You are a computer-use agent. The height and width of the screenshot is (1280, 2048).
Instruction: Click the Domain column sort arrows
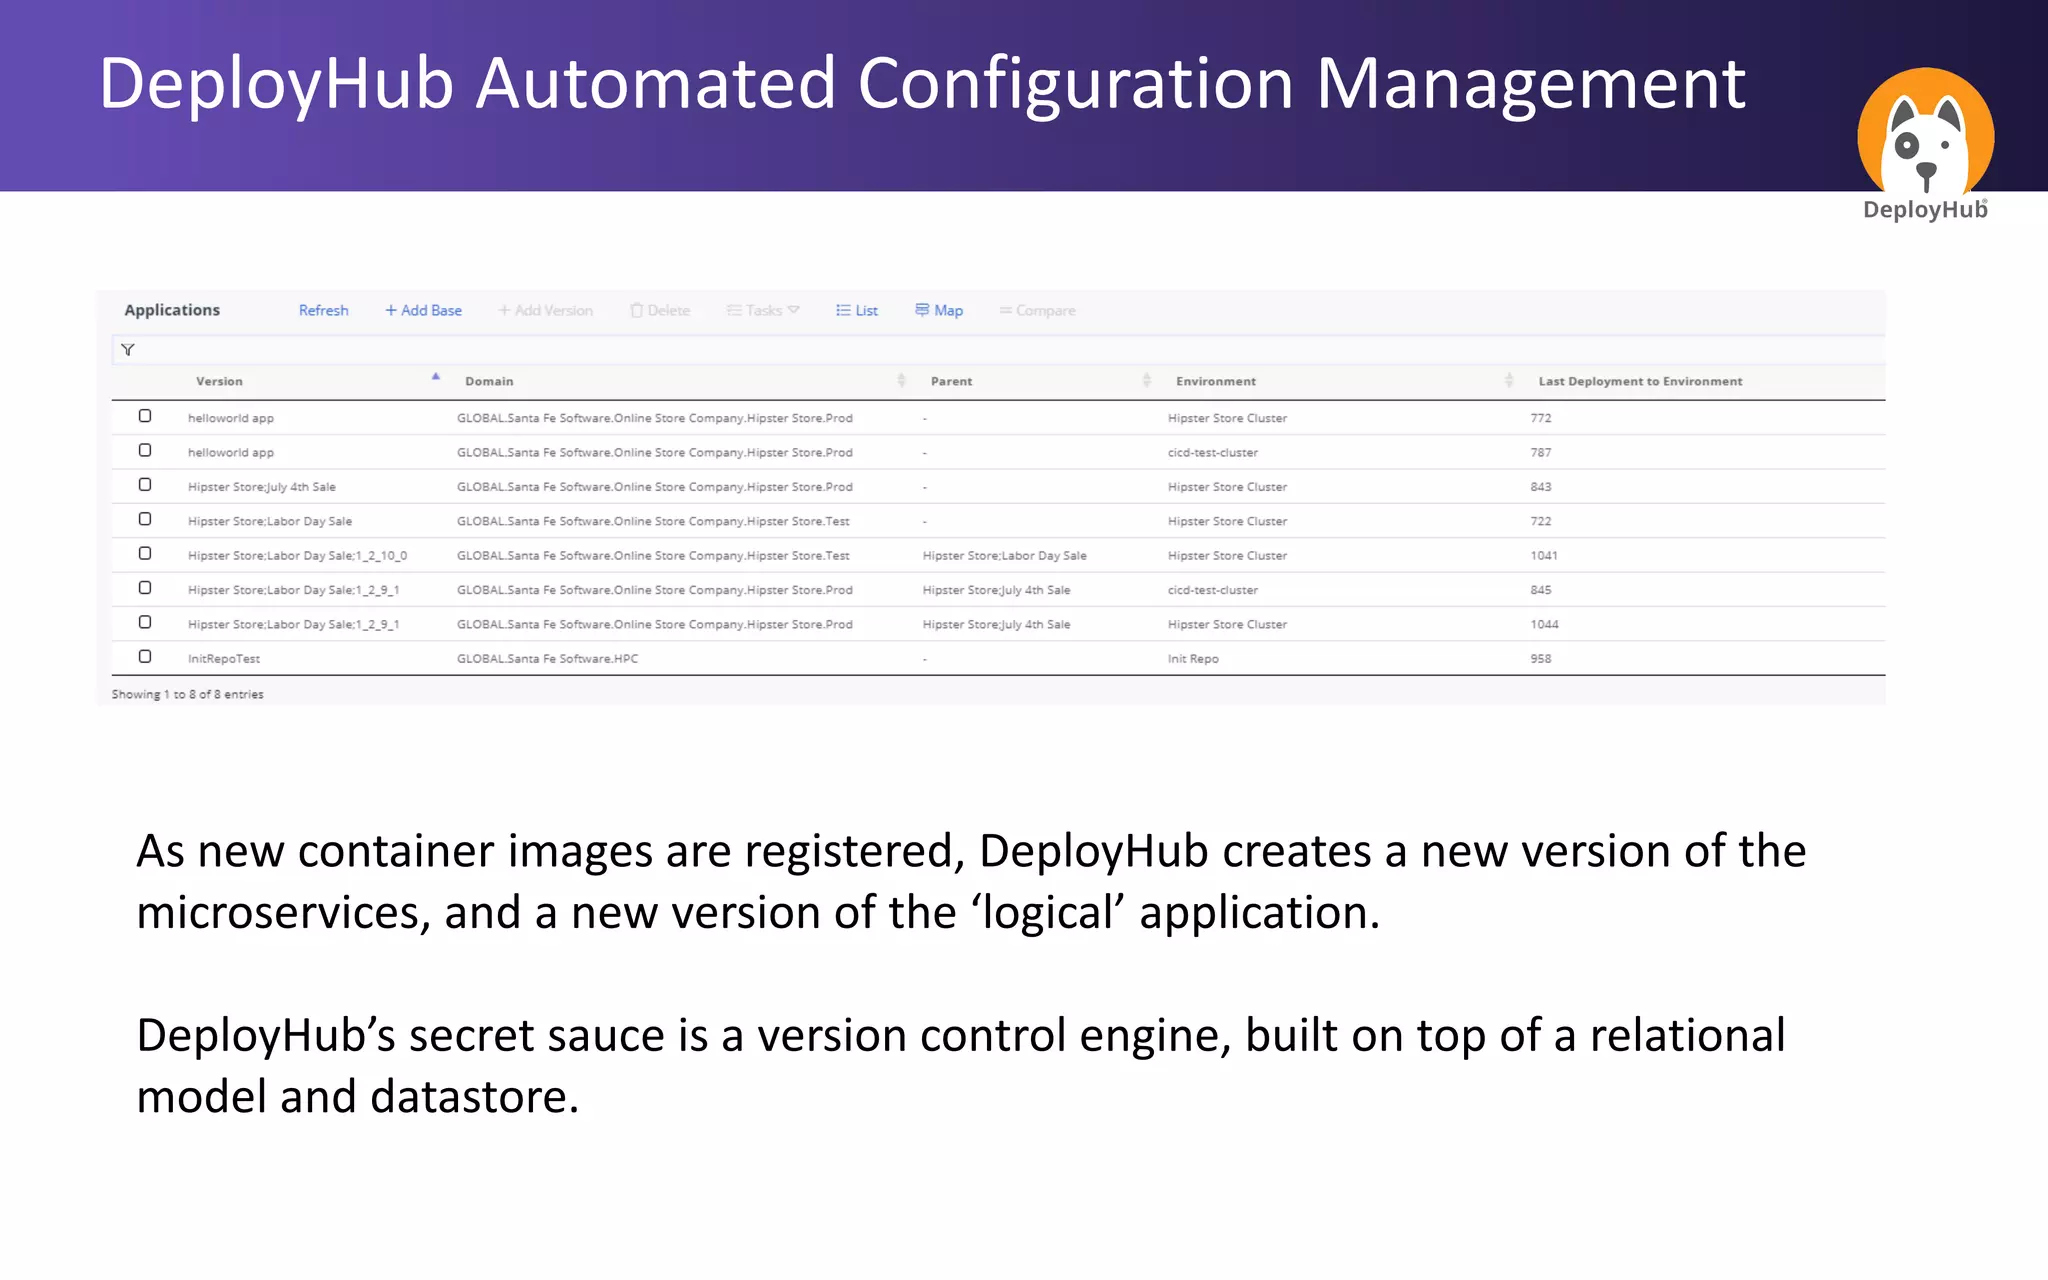point(901,380)
